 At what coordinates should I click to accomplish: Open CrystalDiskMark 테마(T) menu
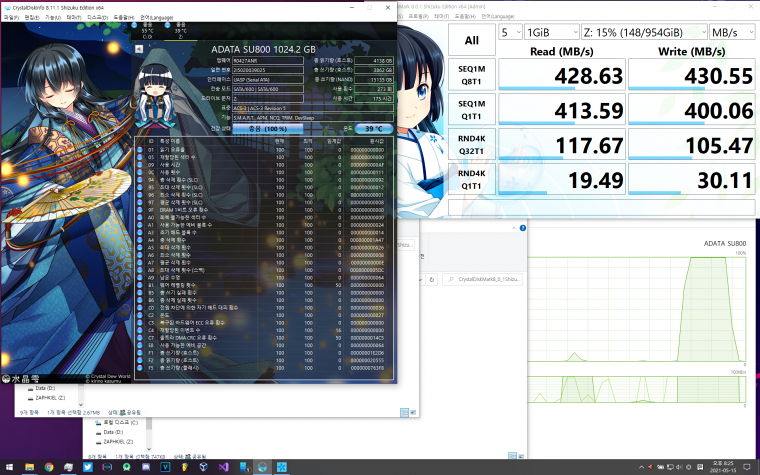click(x=442, y=16)
